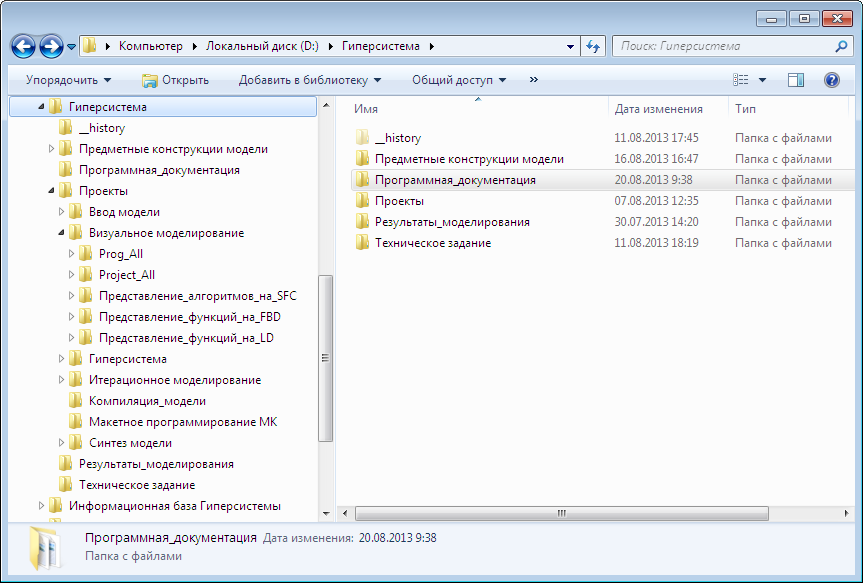Viewport: 863px width, 583px height.
Task: Change the view with the view icon
Action: click(x=740, y=80)
